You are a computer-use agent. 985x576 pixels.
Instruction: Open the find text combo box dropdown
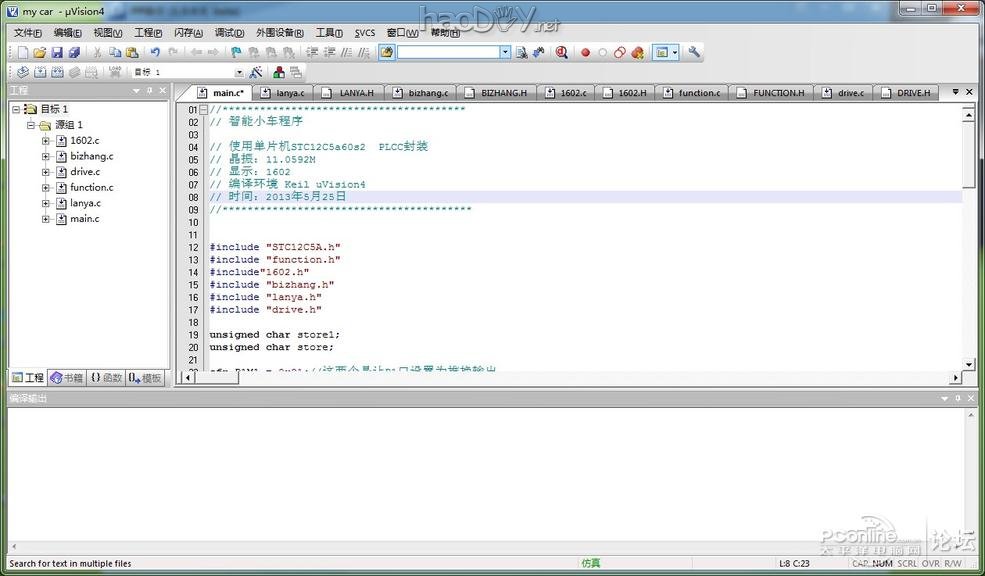[x=505, y=52]
